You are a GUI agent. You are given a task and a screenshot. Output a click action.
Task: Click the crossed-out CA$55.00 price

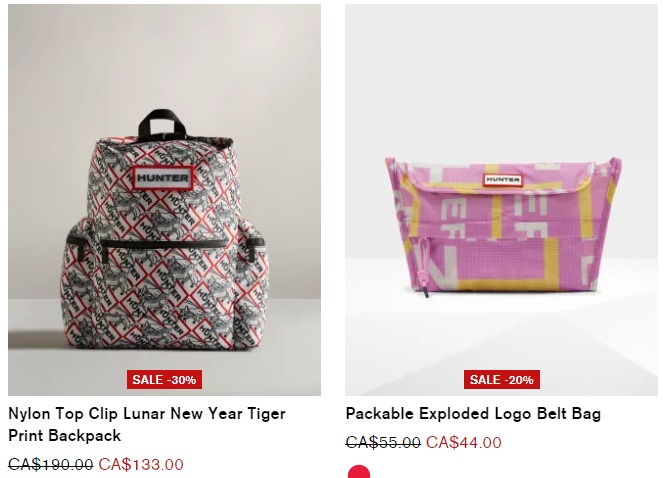tap(383, 442)
